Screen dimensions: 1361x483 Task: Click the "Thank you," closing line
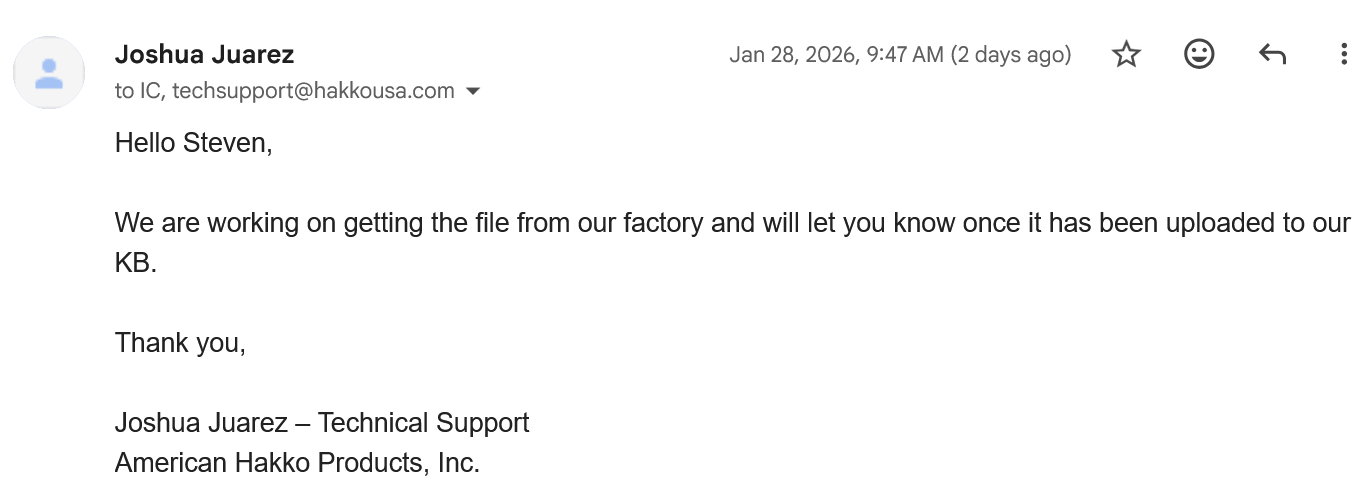click(180, 343)
